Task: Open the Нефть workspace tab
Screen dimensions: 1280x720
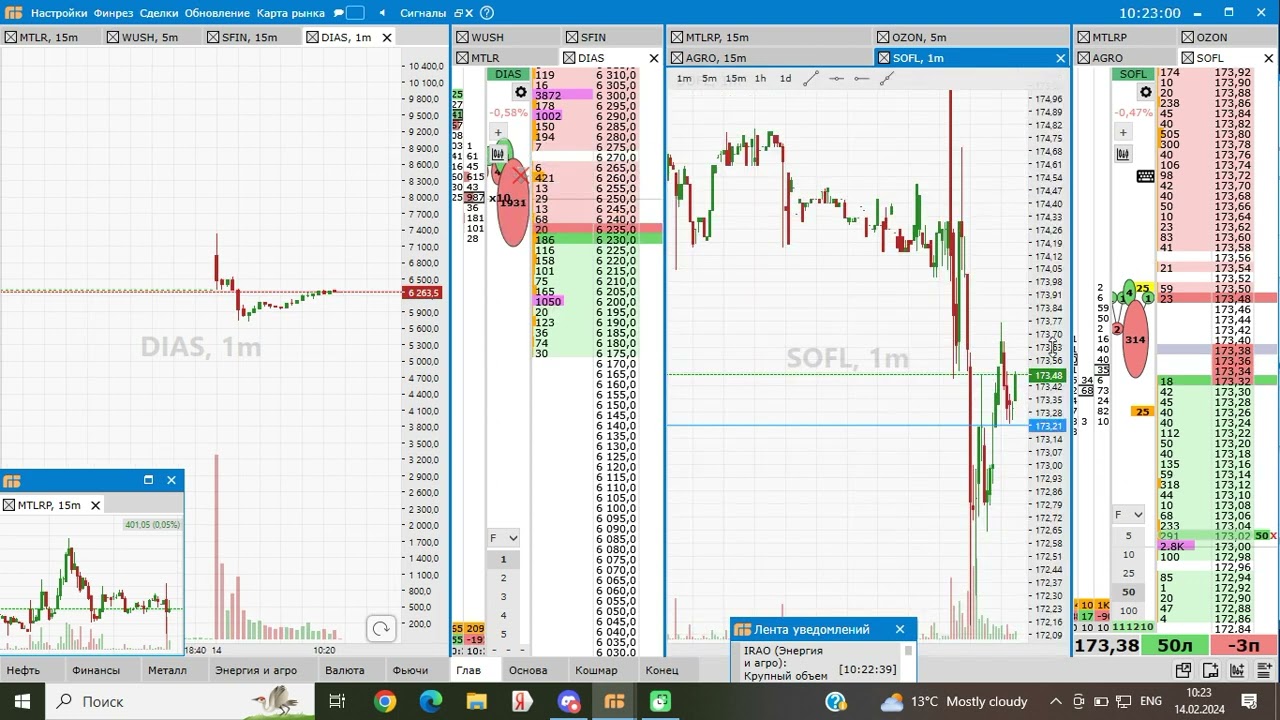Action: pyautogui.click(x=23, y=670)
